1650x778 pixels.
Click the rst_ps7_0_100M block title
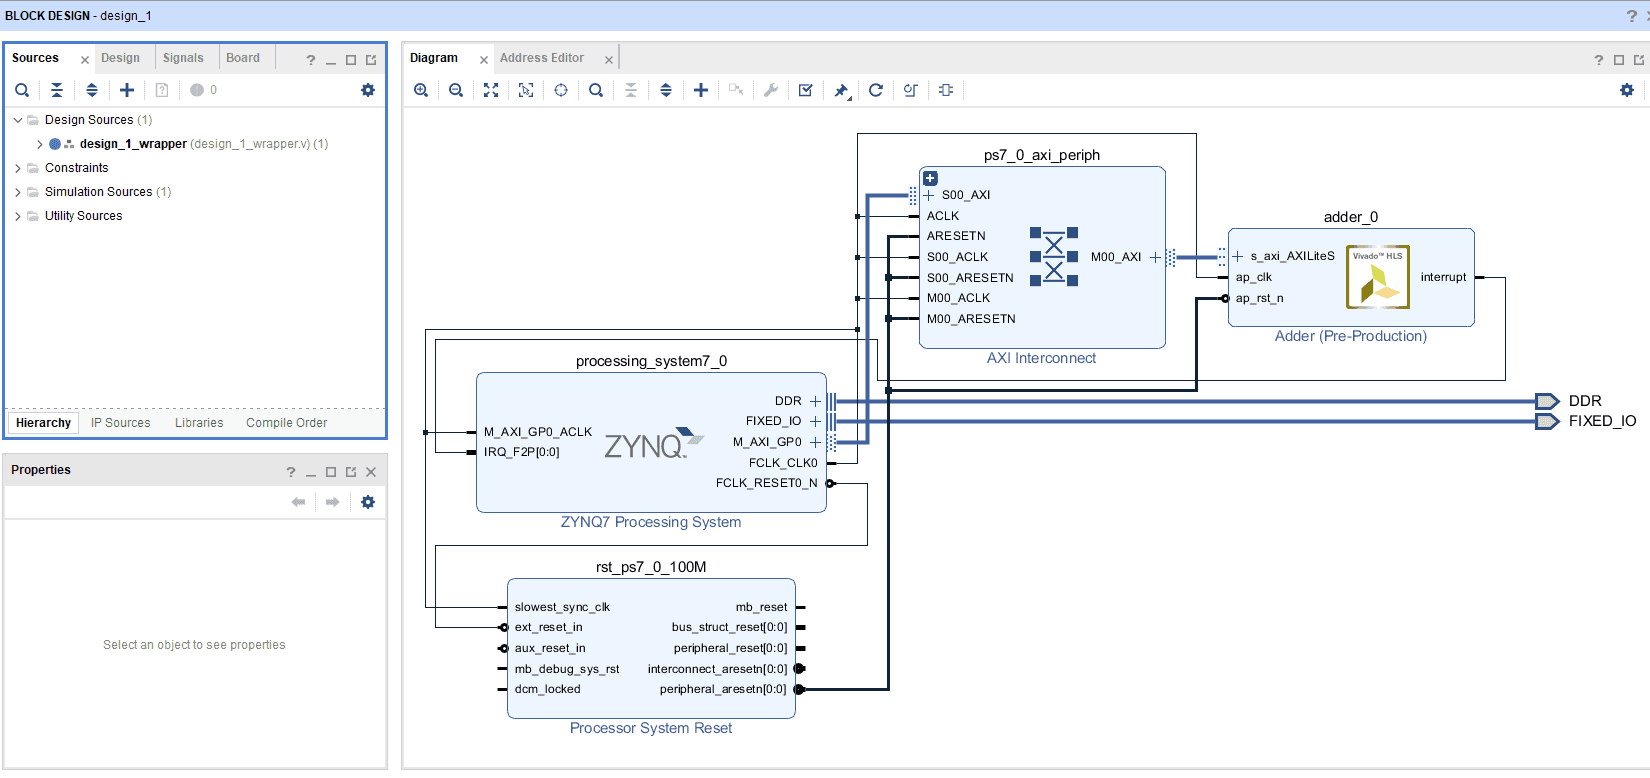(x=651, y=567)
